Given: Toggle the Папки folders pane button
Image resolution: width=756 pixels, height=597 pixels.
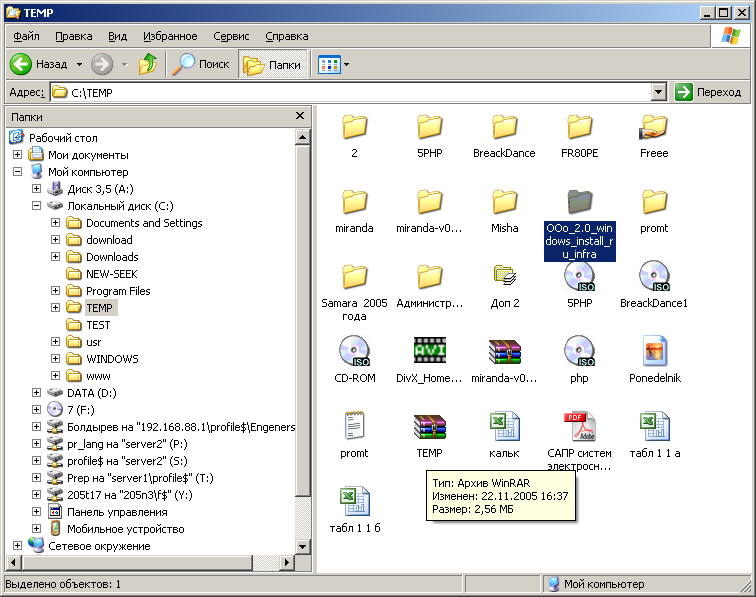Looking at the screenshot, I should (x=273, y=64).
